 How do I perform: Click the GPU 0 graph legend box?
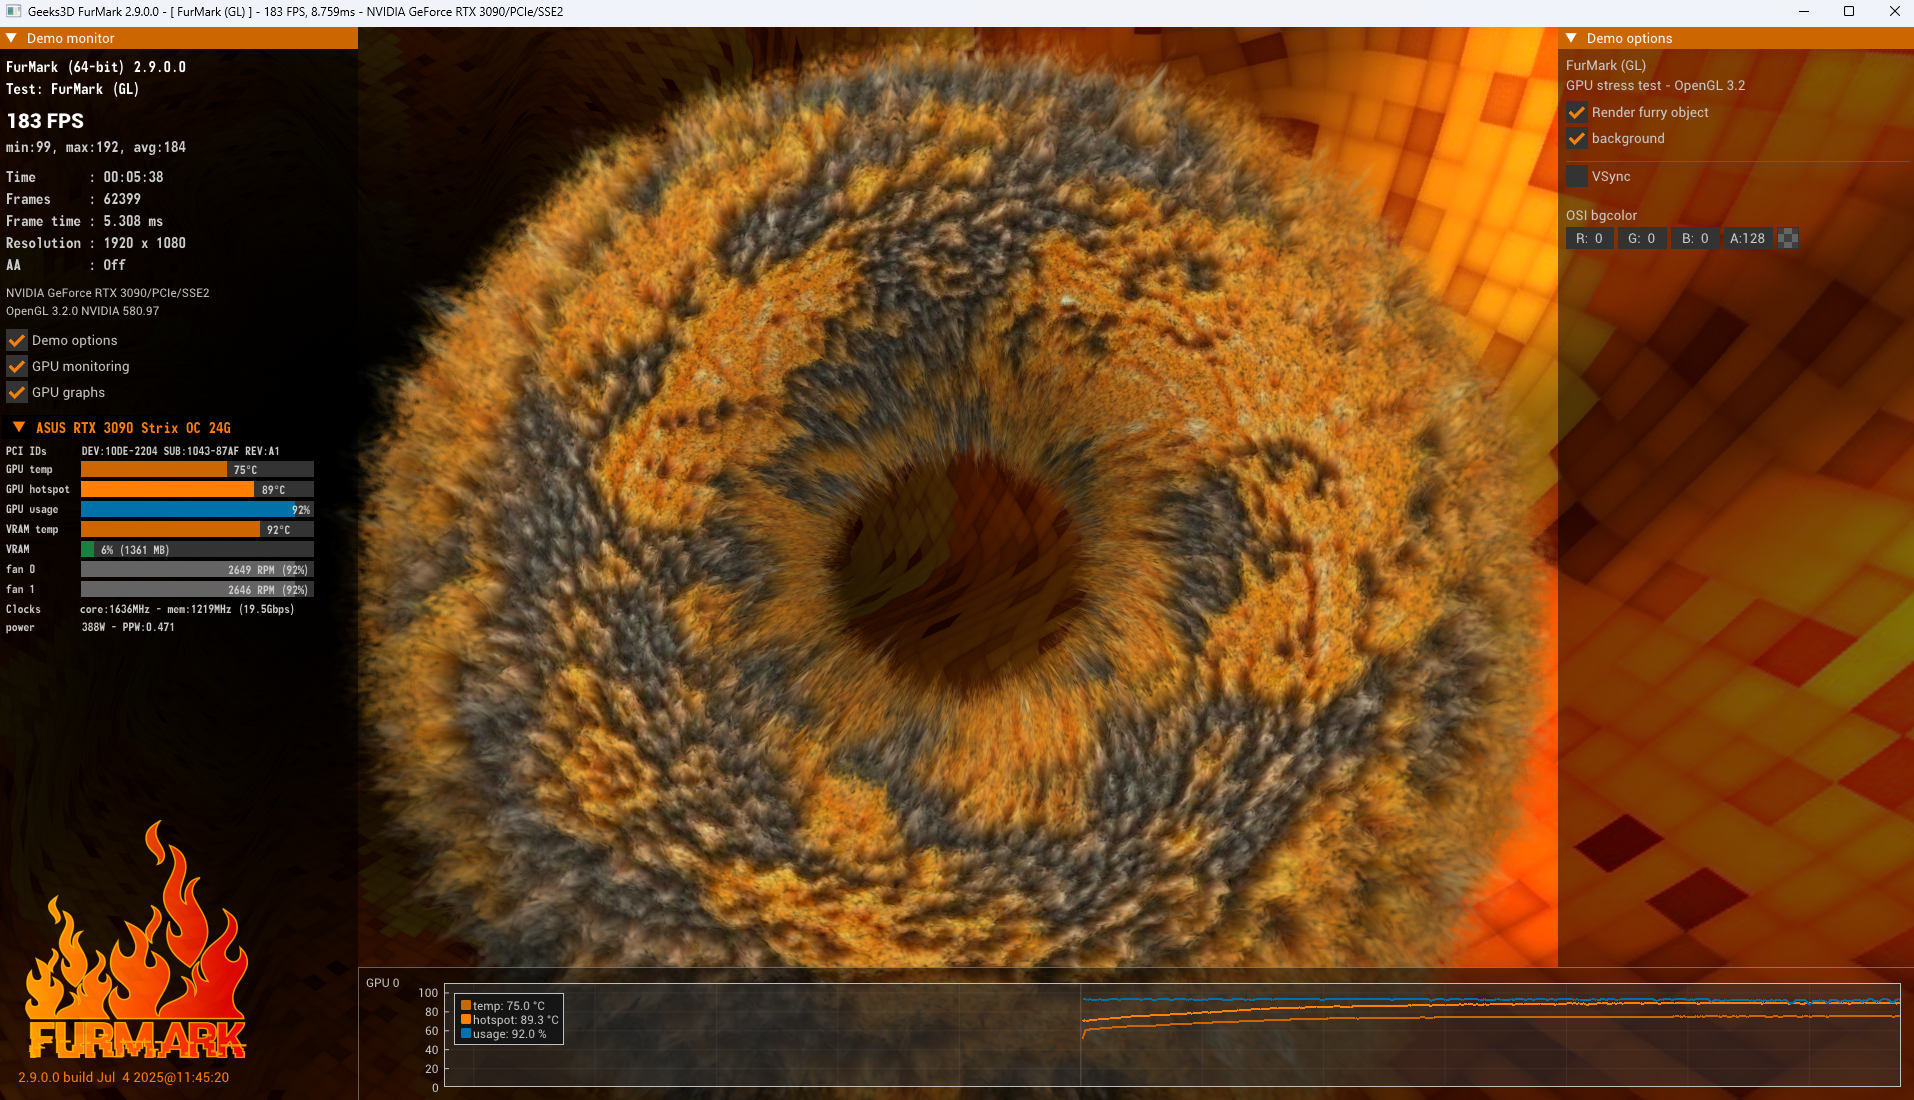[x=509, y=1019]
